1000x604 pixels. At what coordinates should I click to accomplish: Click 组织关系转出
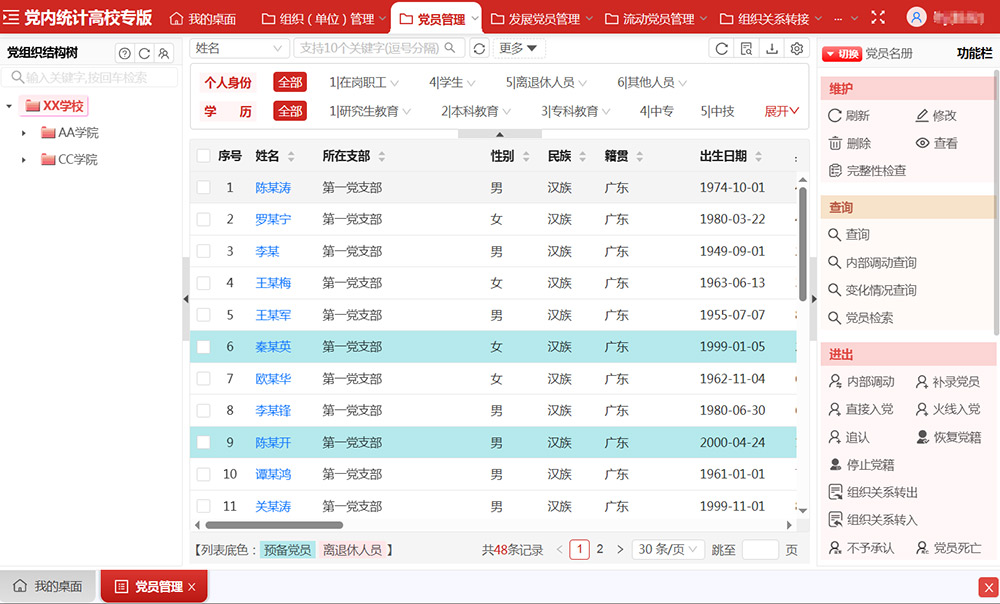point(872,492)
